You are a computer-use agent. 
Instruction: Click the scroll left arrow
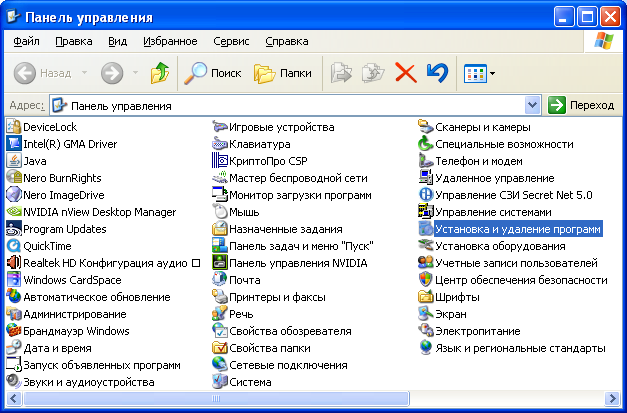(x=14, y=398)
